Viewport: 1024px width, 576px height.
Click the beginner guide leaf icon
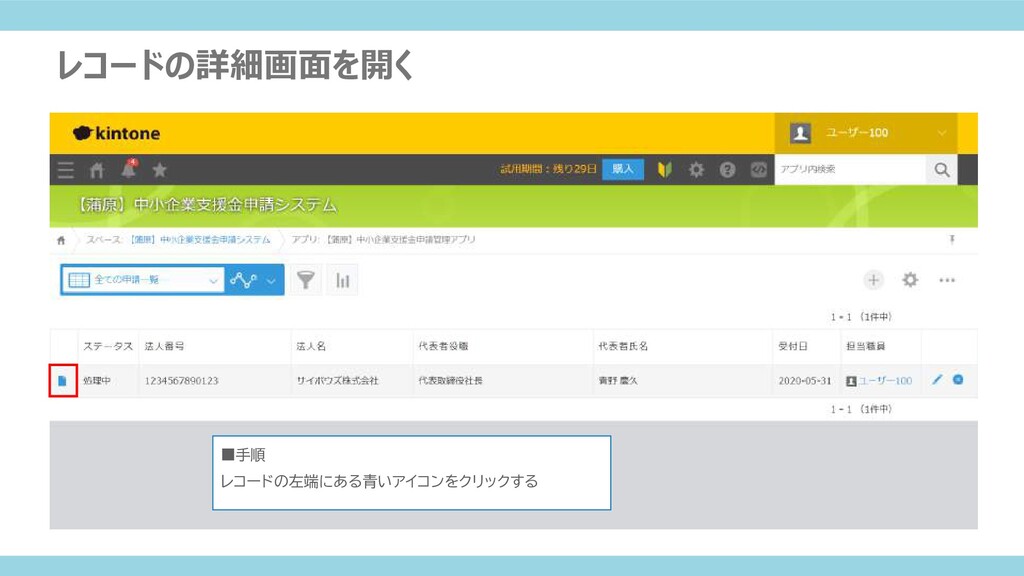(x=664, y=170)
